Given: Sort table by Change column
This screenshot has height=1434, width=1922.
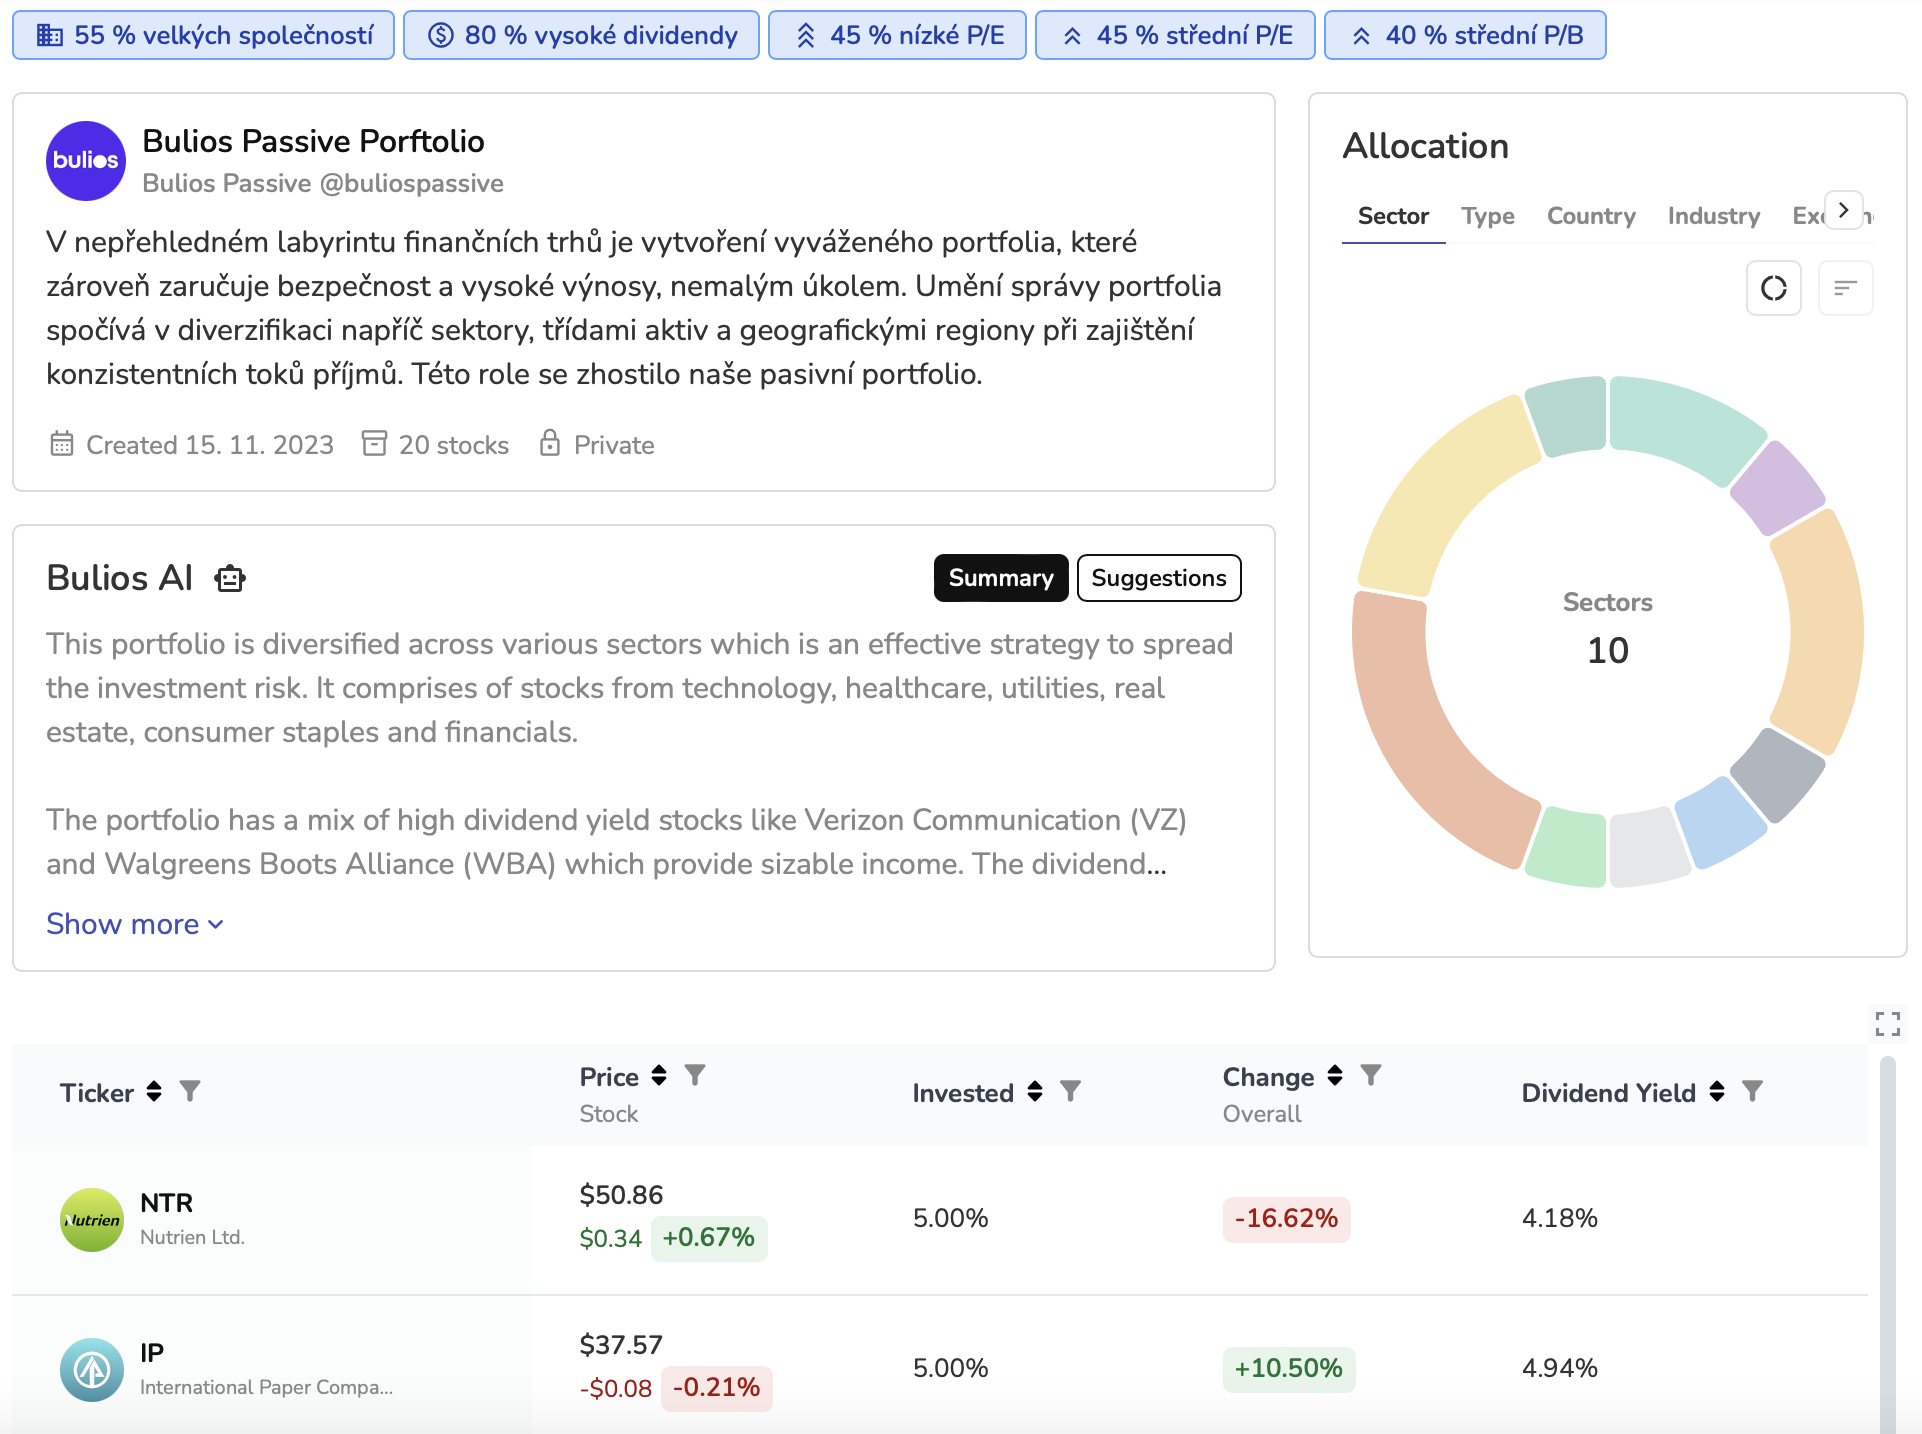Looking at the screenshot, I should (x=1335, y=1075).
